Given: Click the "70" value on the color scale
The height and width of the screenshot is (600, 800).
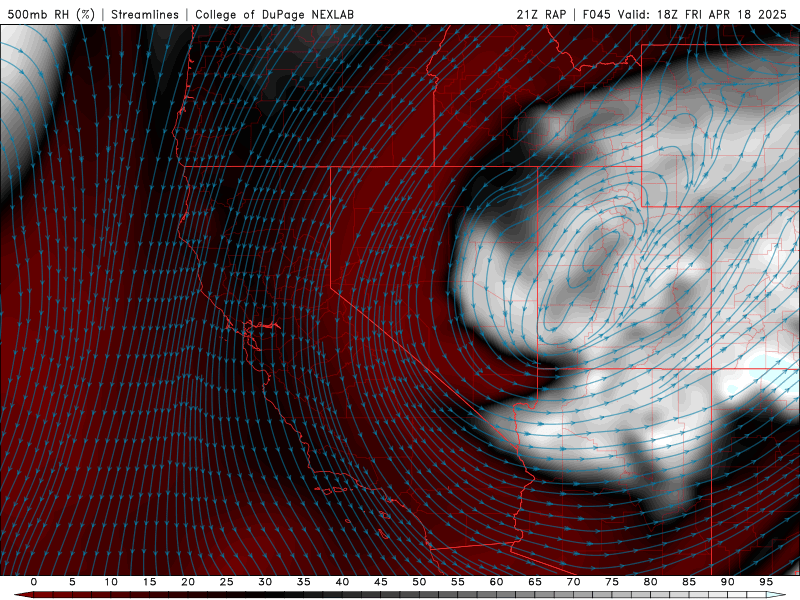Looking at the screenshot, I should pyautogui.click(x=573, y=582).
